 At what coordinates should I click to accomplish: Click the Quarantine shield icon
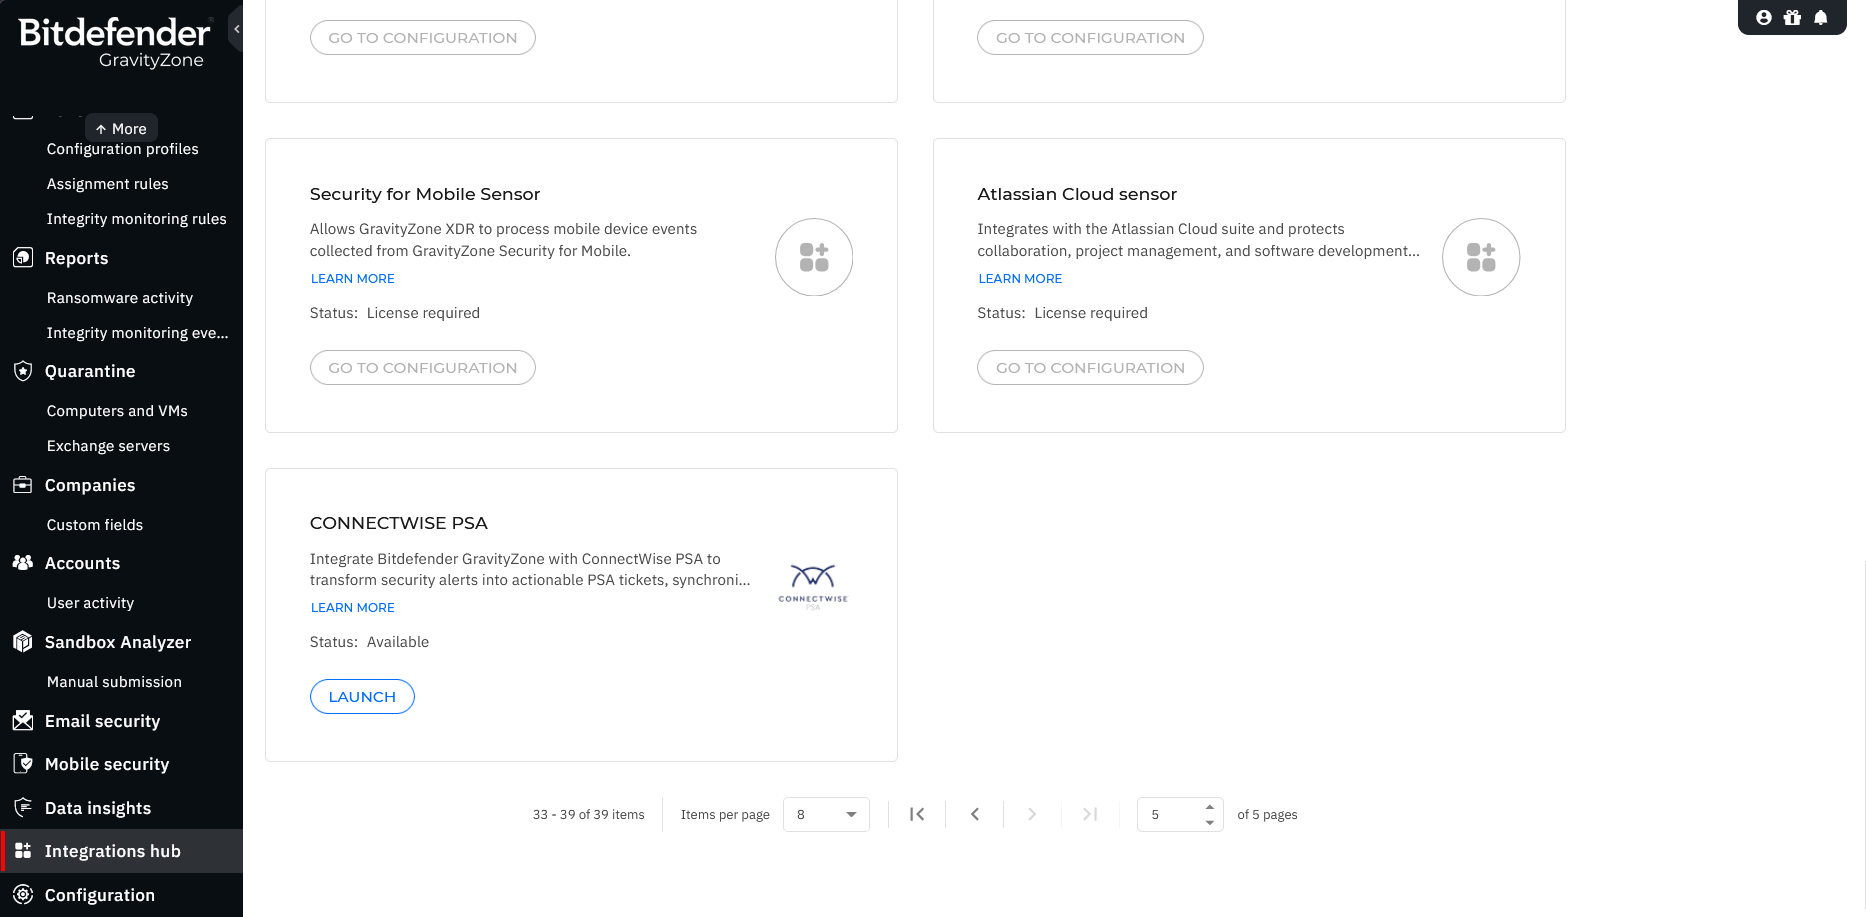[x=22, y=371]
